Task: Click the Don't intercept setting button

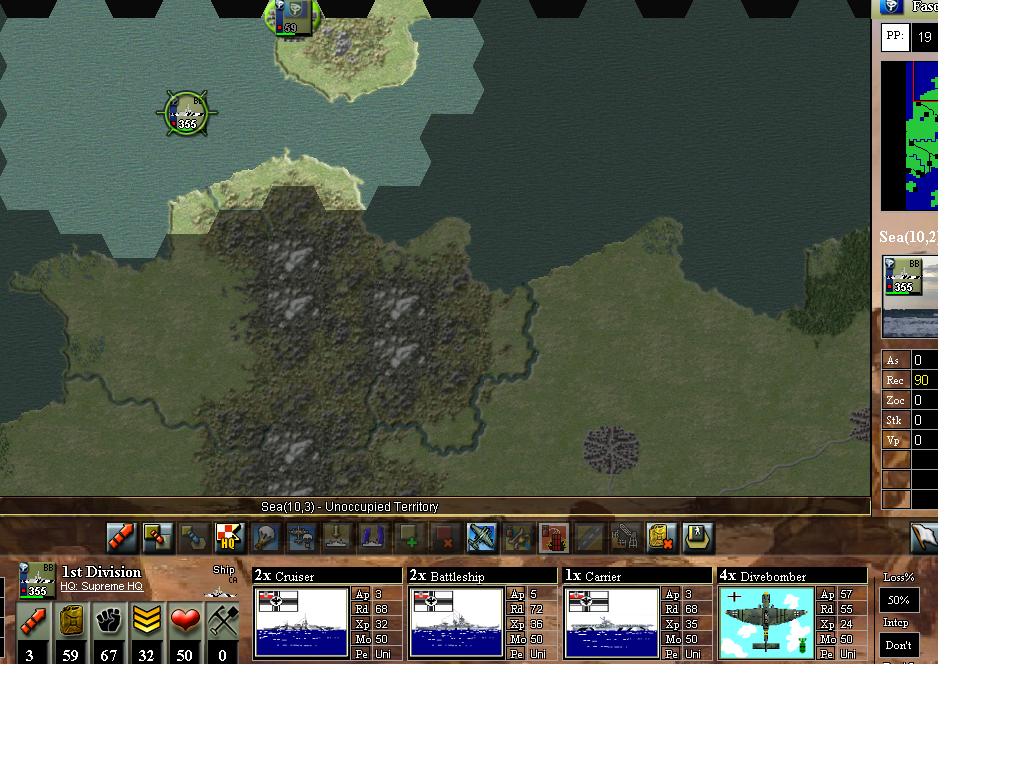Action: tap(899, 645)
